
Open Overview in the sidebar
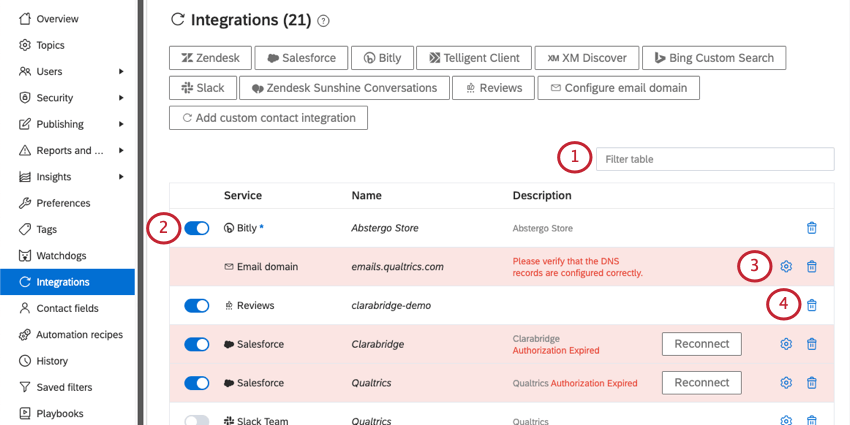pos(57,19)
